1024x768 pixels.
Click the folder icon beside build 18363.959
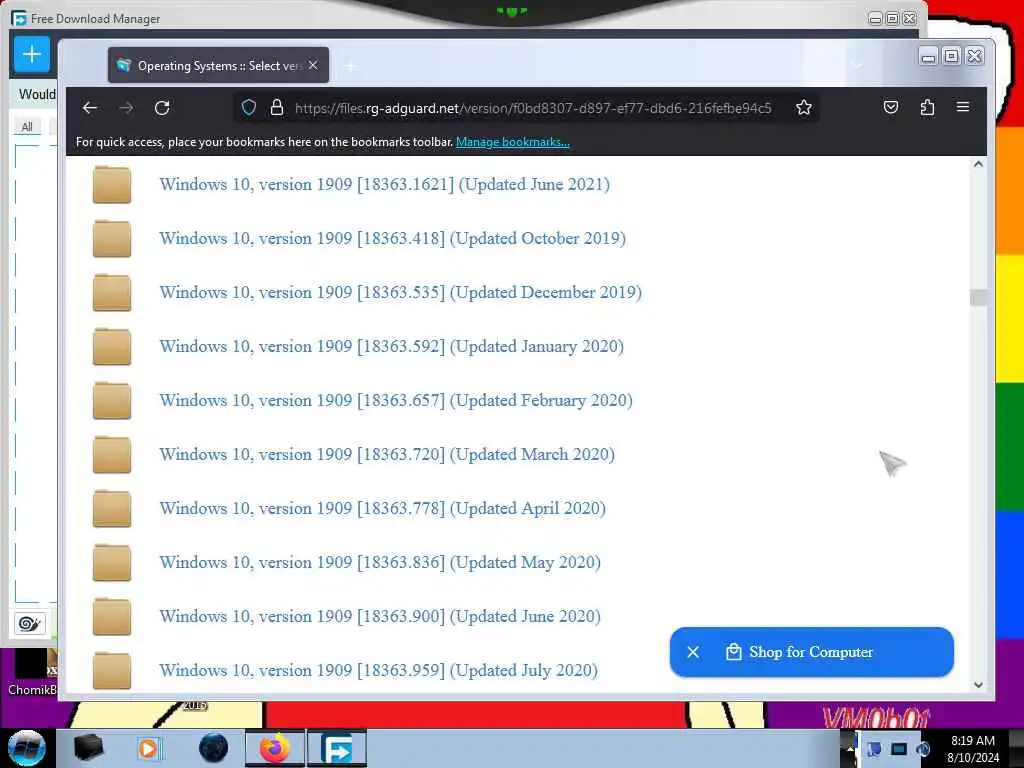coord(112,671)
